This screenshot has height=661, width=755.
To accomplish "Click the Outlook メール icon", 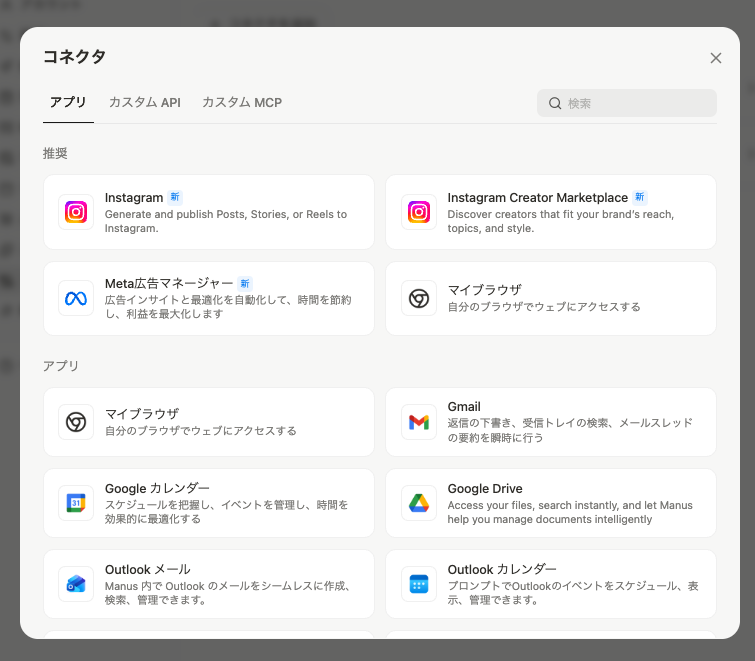I will pyautogui.click(x=76, y=584).
